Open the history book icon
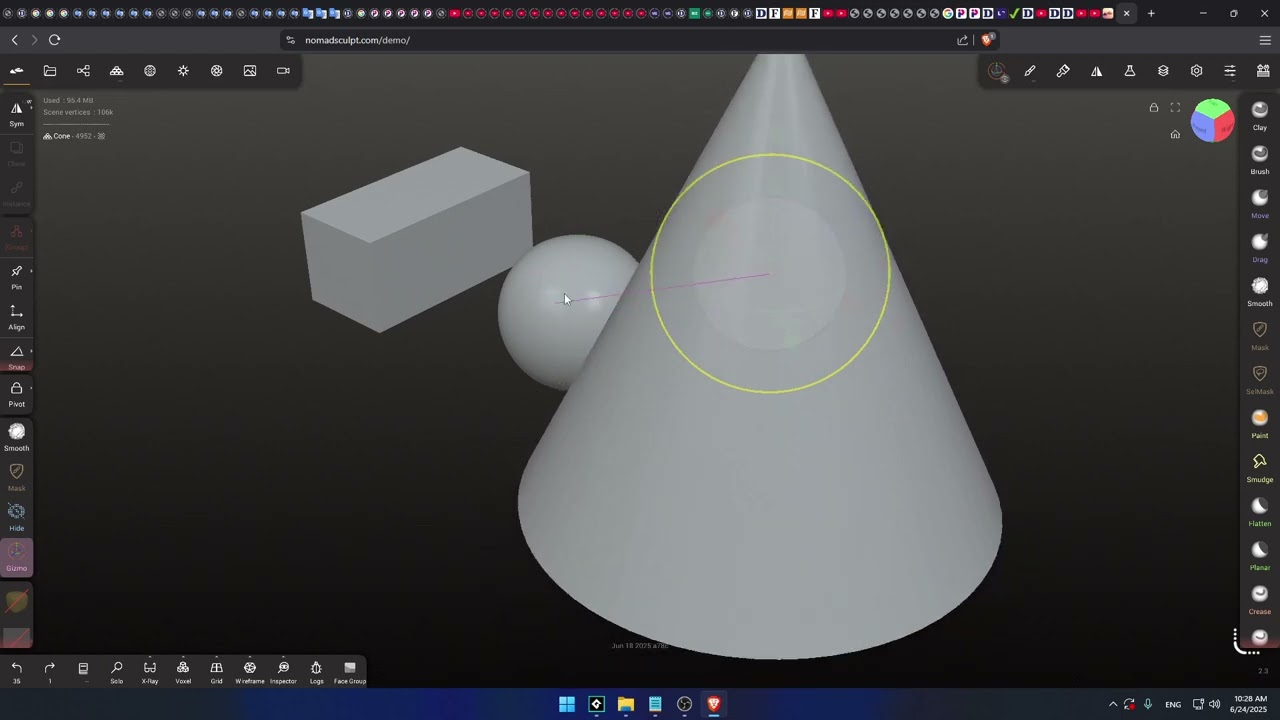 [83, 668]
